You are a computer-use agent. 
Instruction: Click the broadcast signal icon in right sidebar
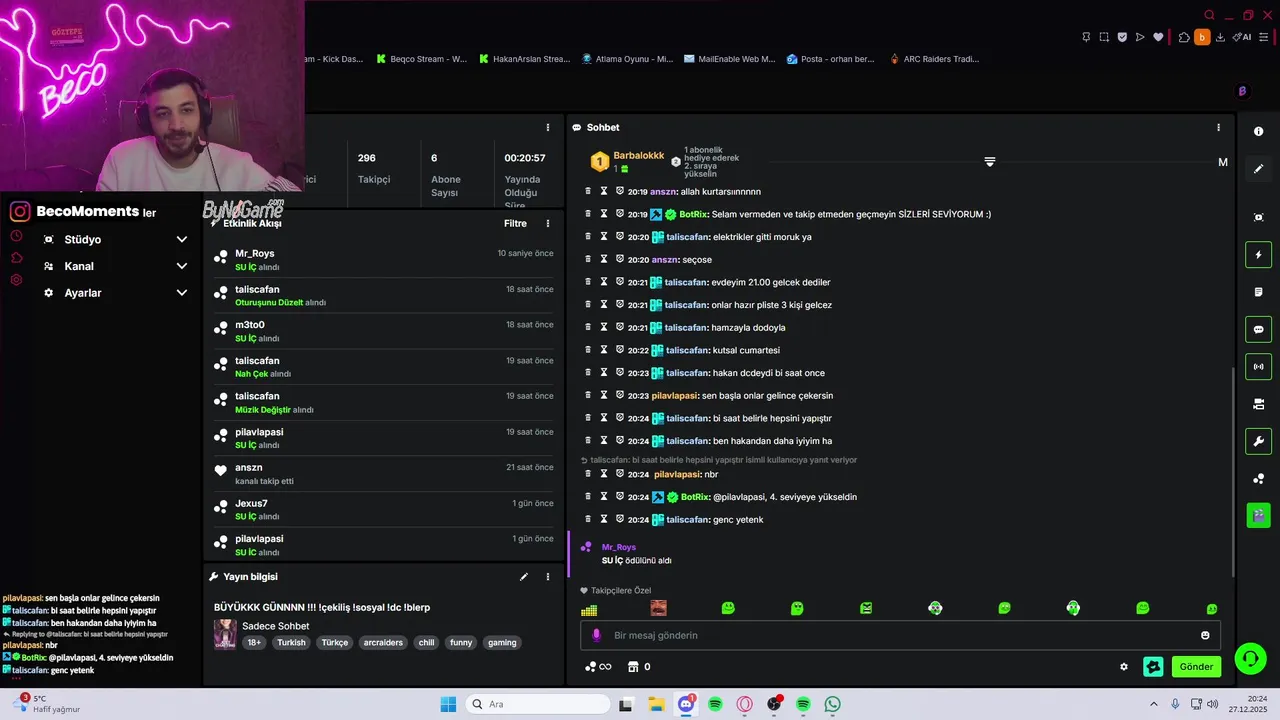coord(1258,366)
